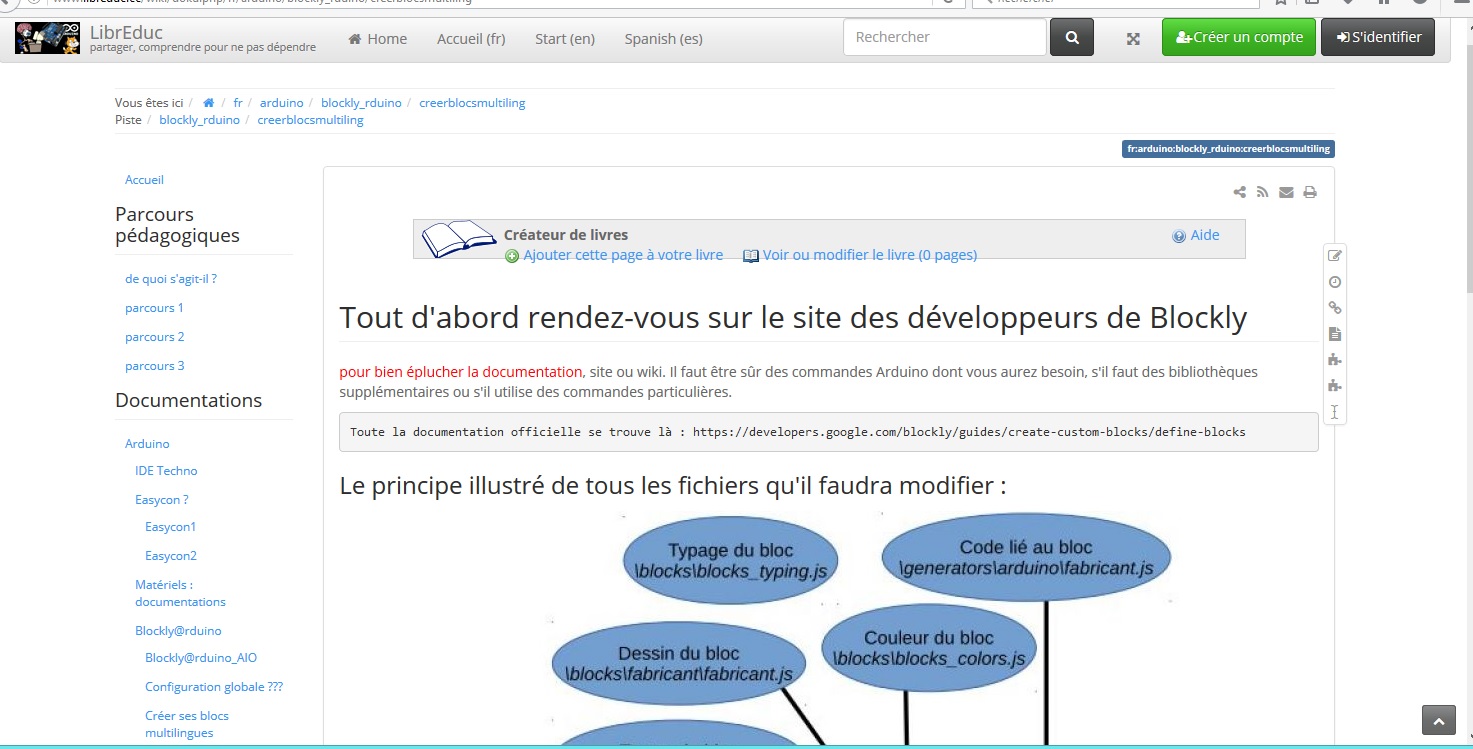Click the 'Le principe illustré' heading
This screenshot has width=1473, height=749.
click(x=673, y=486)
